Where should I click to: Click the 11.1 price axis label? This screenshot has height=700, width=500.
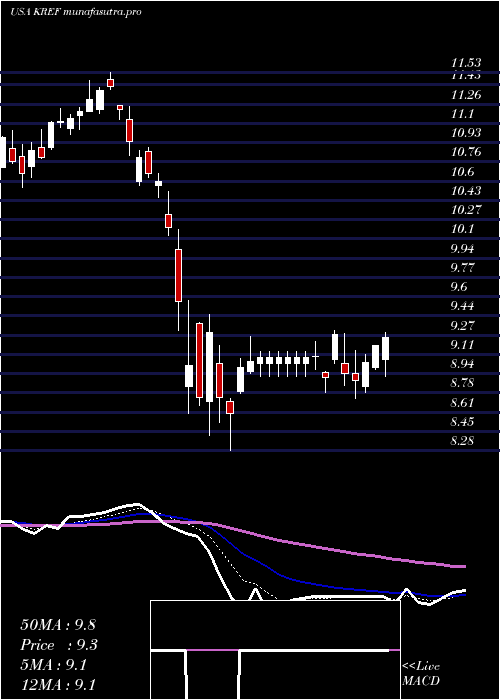462,114
